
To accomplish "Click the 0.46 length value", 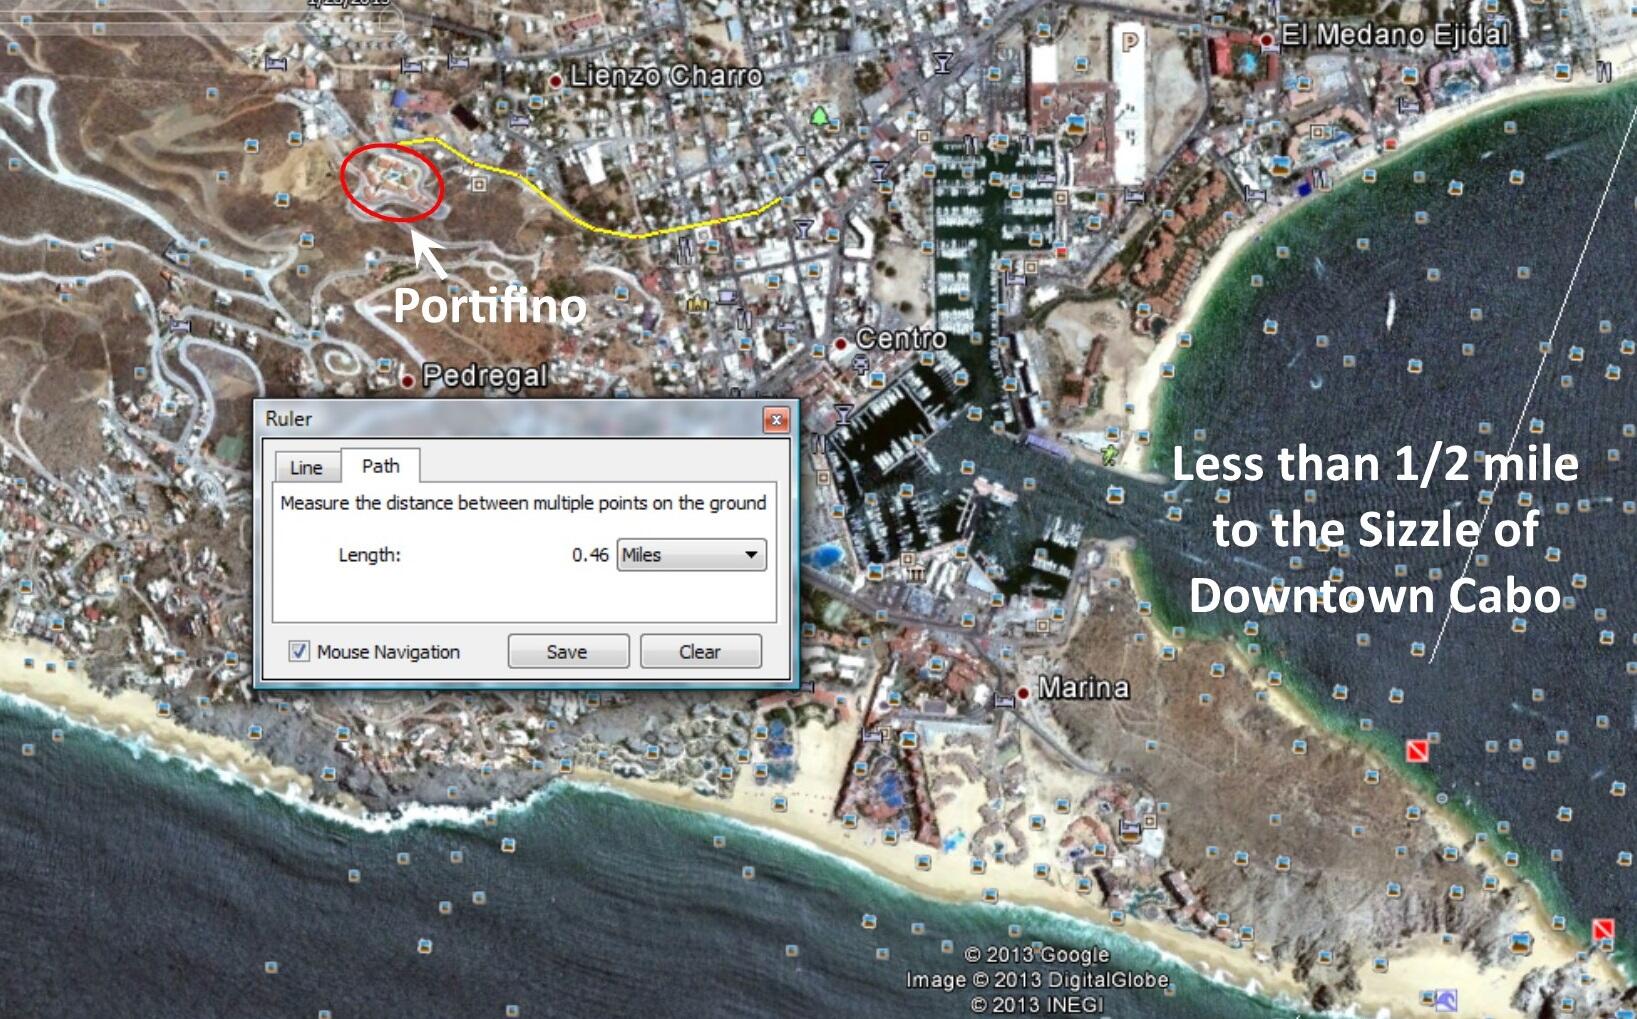I will click(590, 555).
